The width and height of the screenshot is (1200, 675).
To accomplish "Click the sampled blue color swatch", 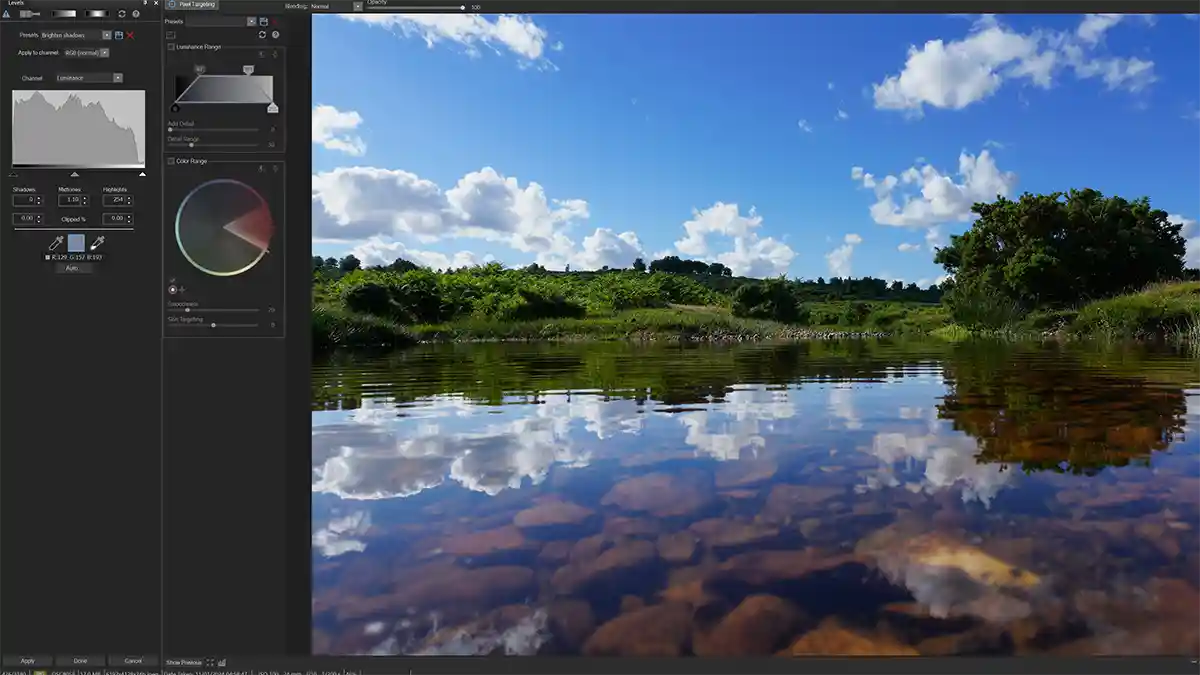I will point(76,243).
